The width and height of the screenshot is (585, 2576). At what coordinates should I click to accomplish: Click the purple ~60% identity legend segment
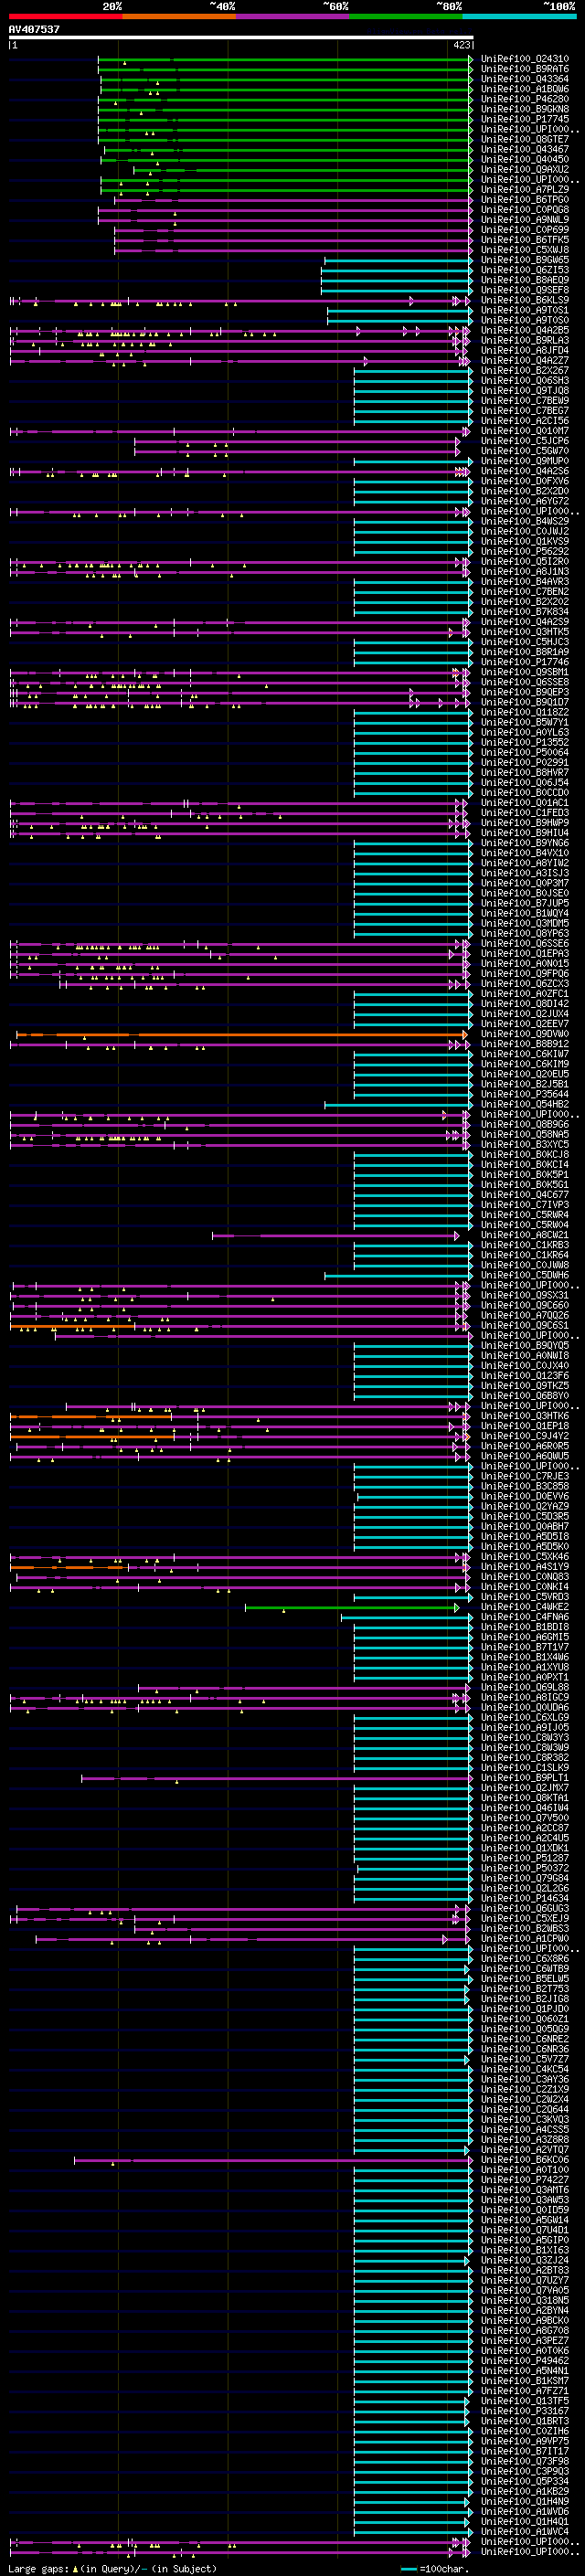[292, 16]
